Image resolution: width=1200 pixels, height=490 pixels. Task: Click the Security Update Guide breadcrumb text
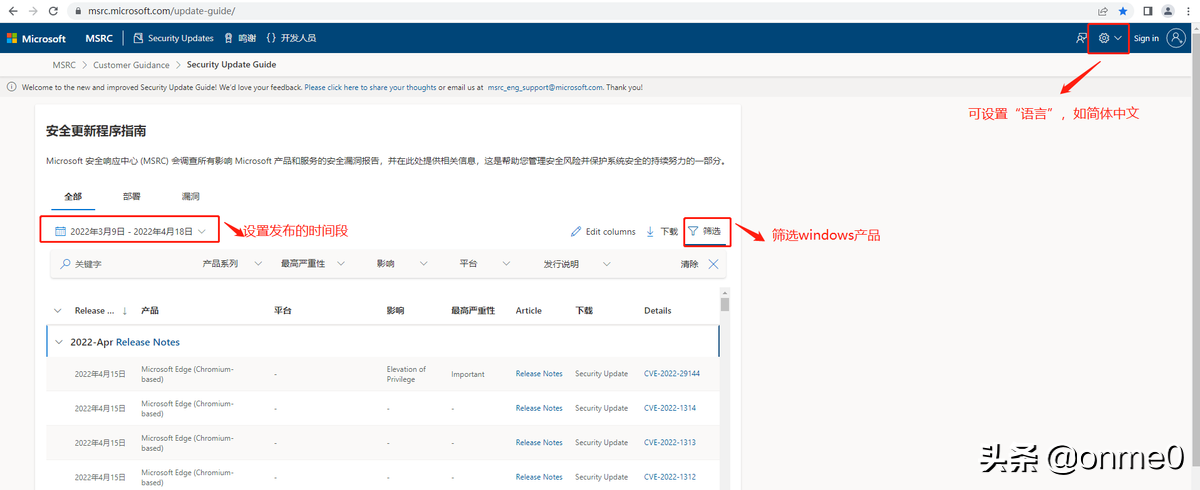tap(231, 65)
